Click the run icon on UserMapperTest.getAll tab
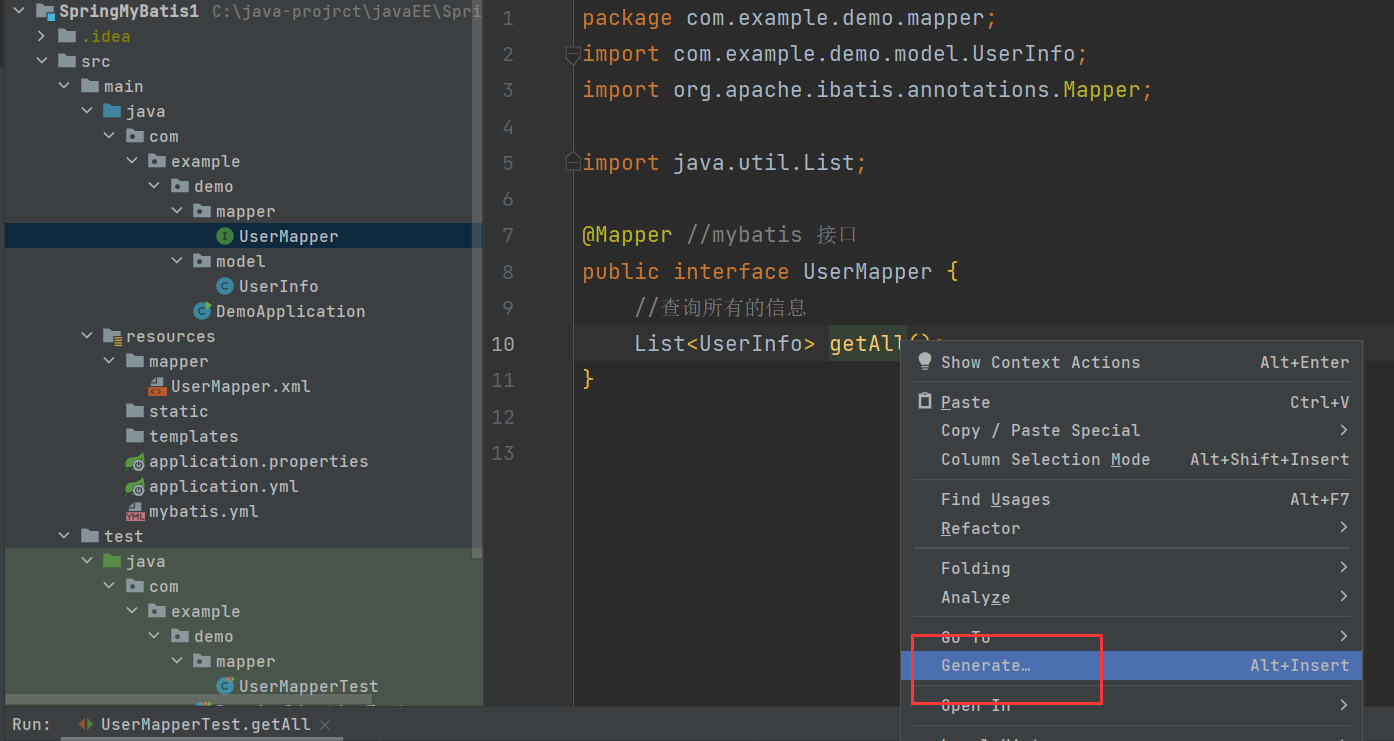 (x=86, y=724)
